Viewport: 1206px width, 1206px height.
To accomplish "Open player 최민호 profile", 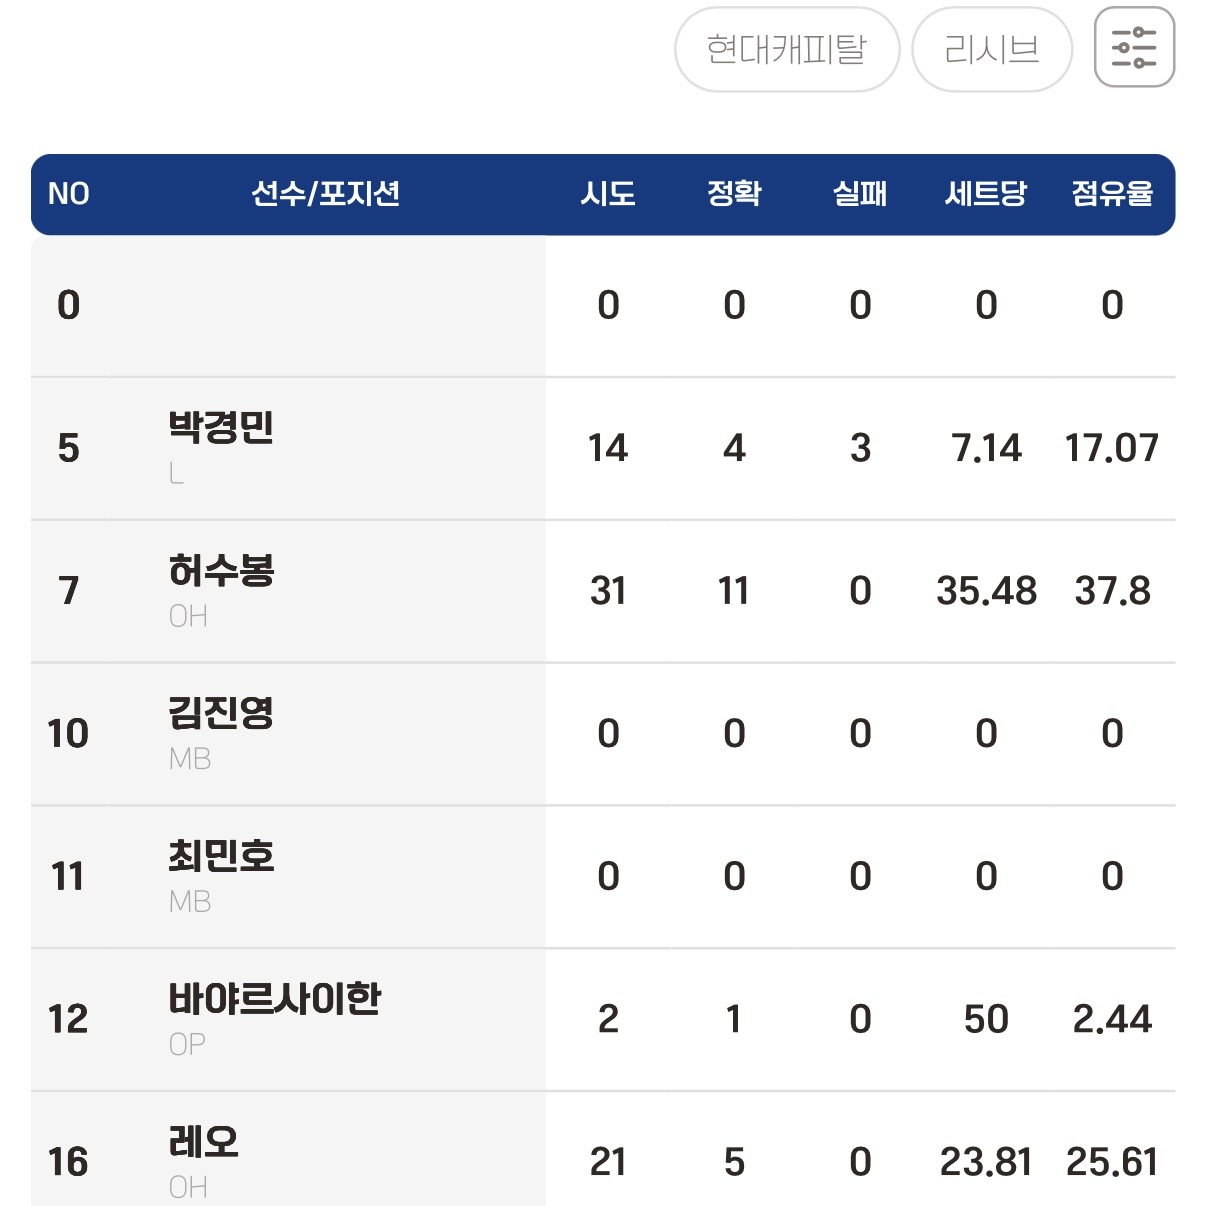I will click(221, 856).
